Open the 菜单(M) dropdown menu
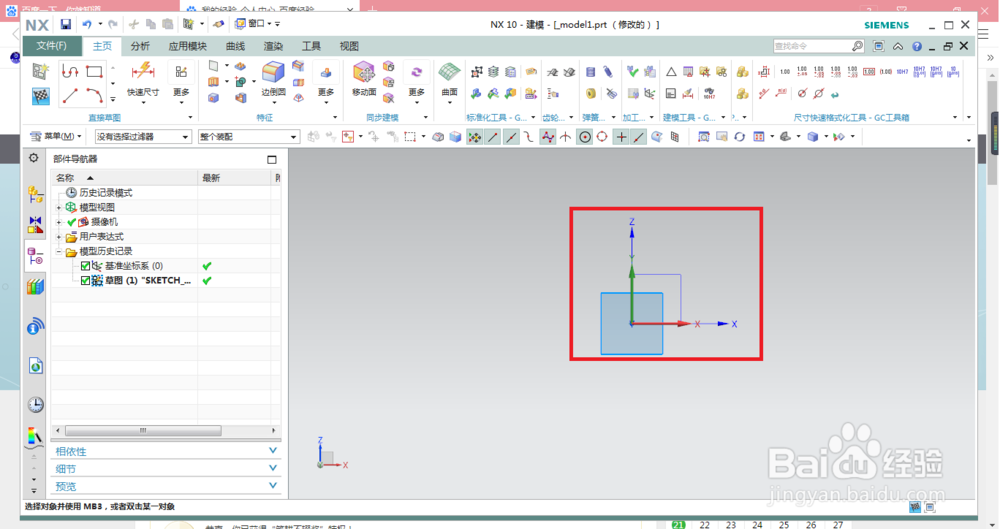This screenshot has width=1000, height=529. (56, 136)
